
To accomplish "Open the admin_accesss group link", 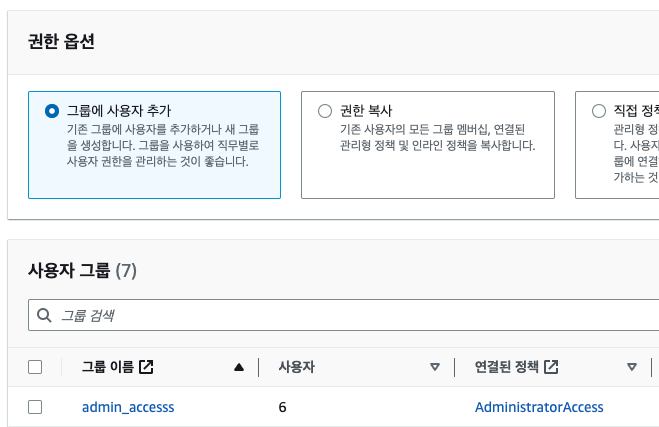I will [128, 407].
